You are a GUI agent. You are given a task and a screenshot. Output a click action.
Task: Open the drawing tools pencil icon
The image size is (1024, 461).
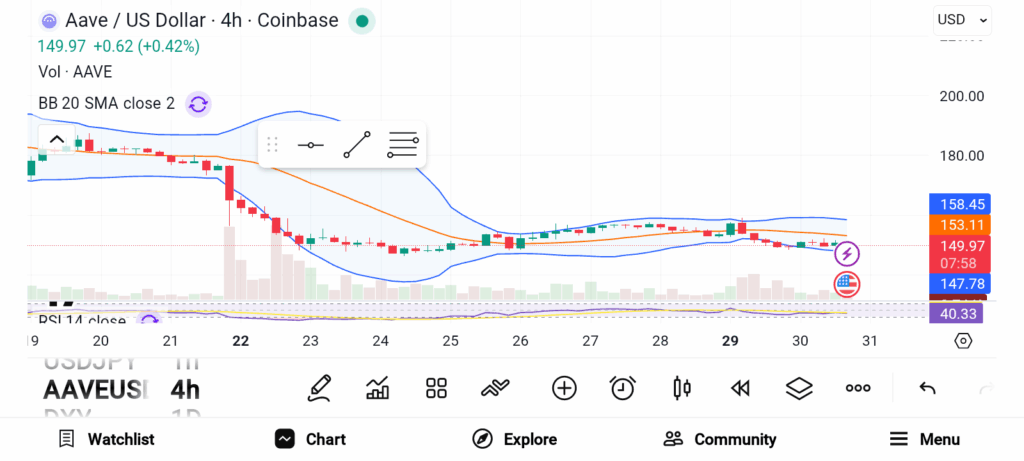click(319, 388)
